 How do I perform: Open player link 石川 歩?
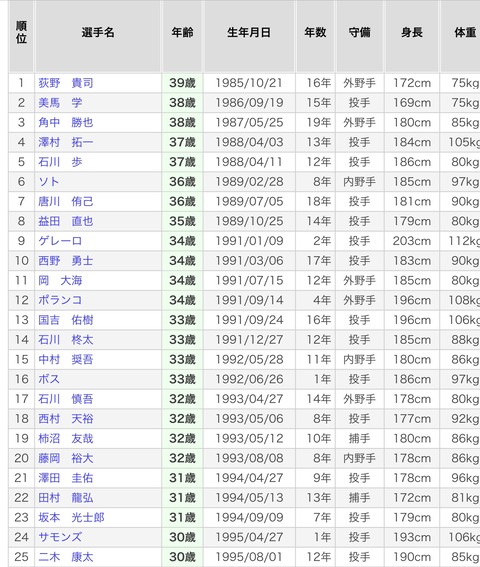pos(60,162)
